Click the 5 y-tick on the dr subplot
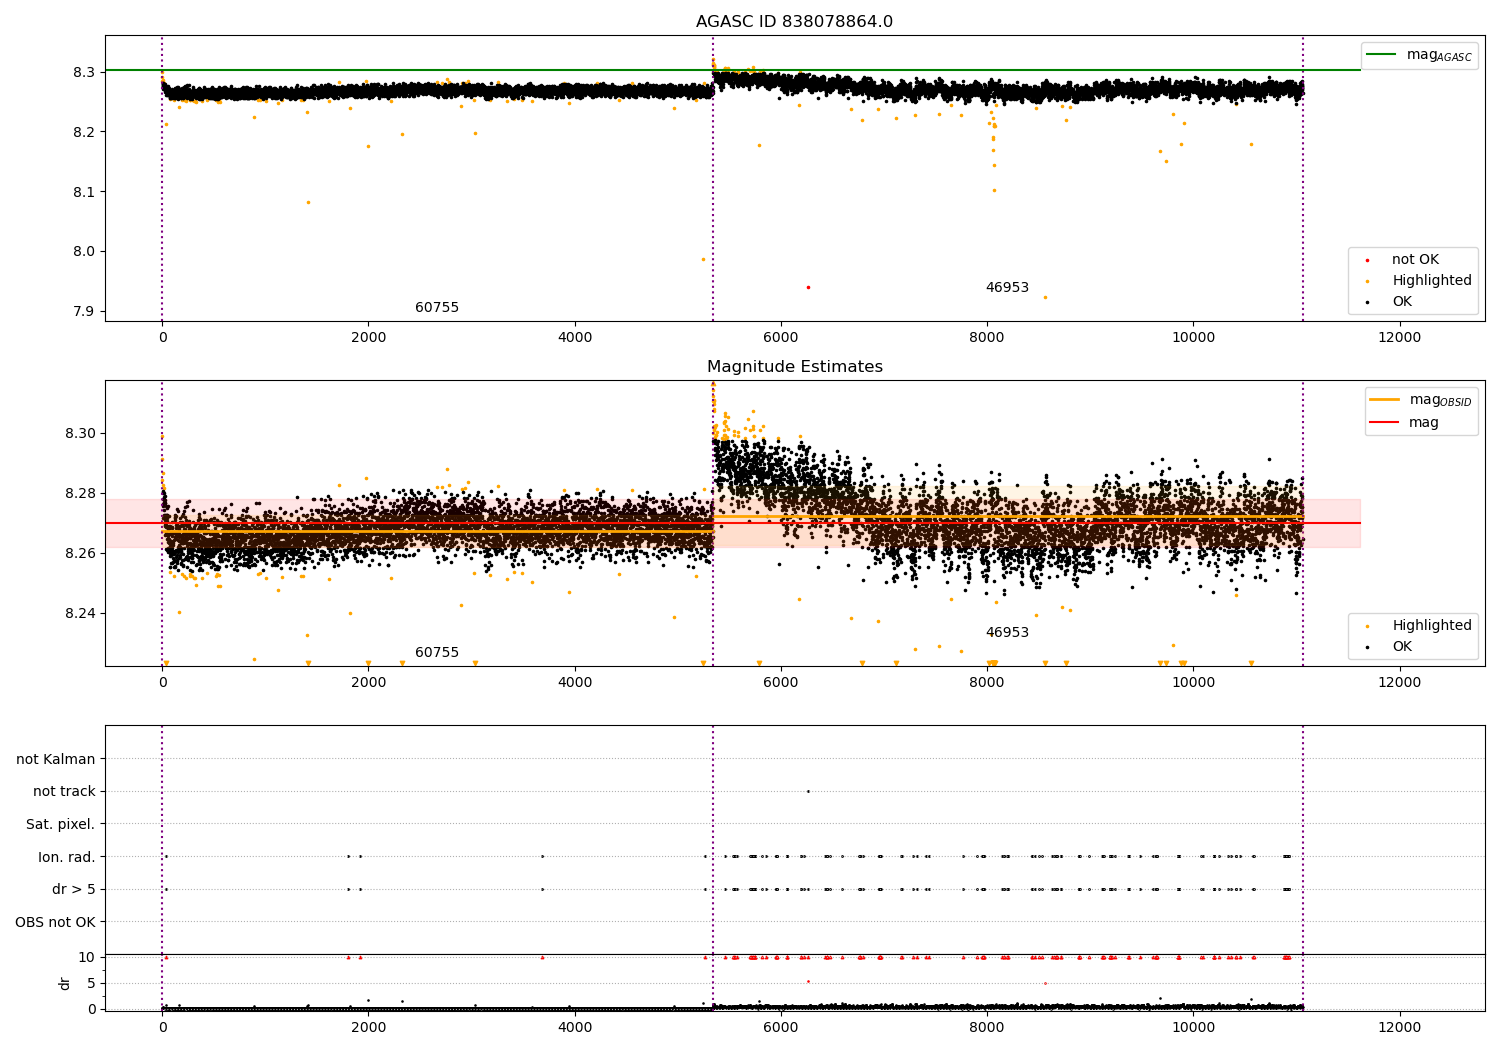 pos(91,984)
